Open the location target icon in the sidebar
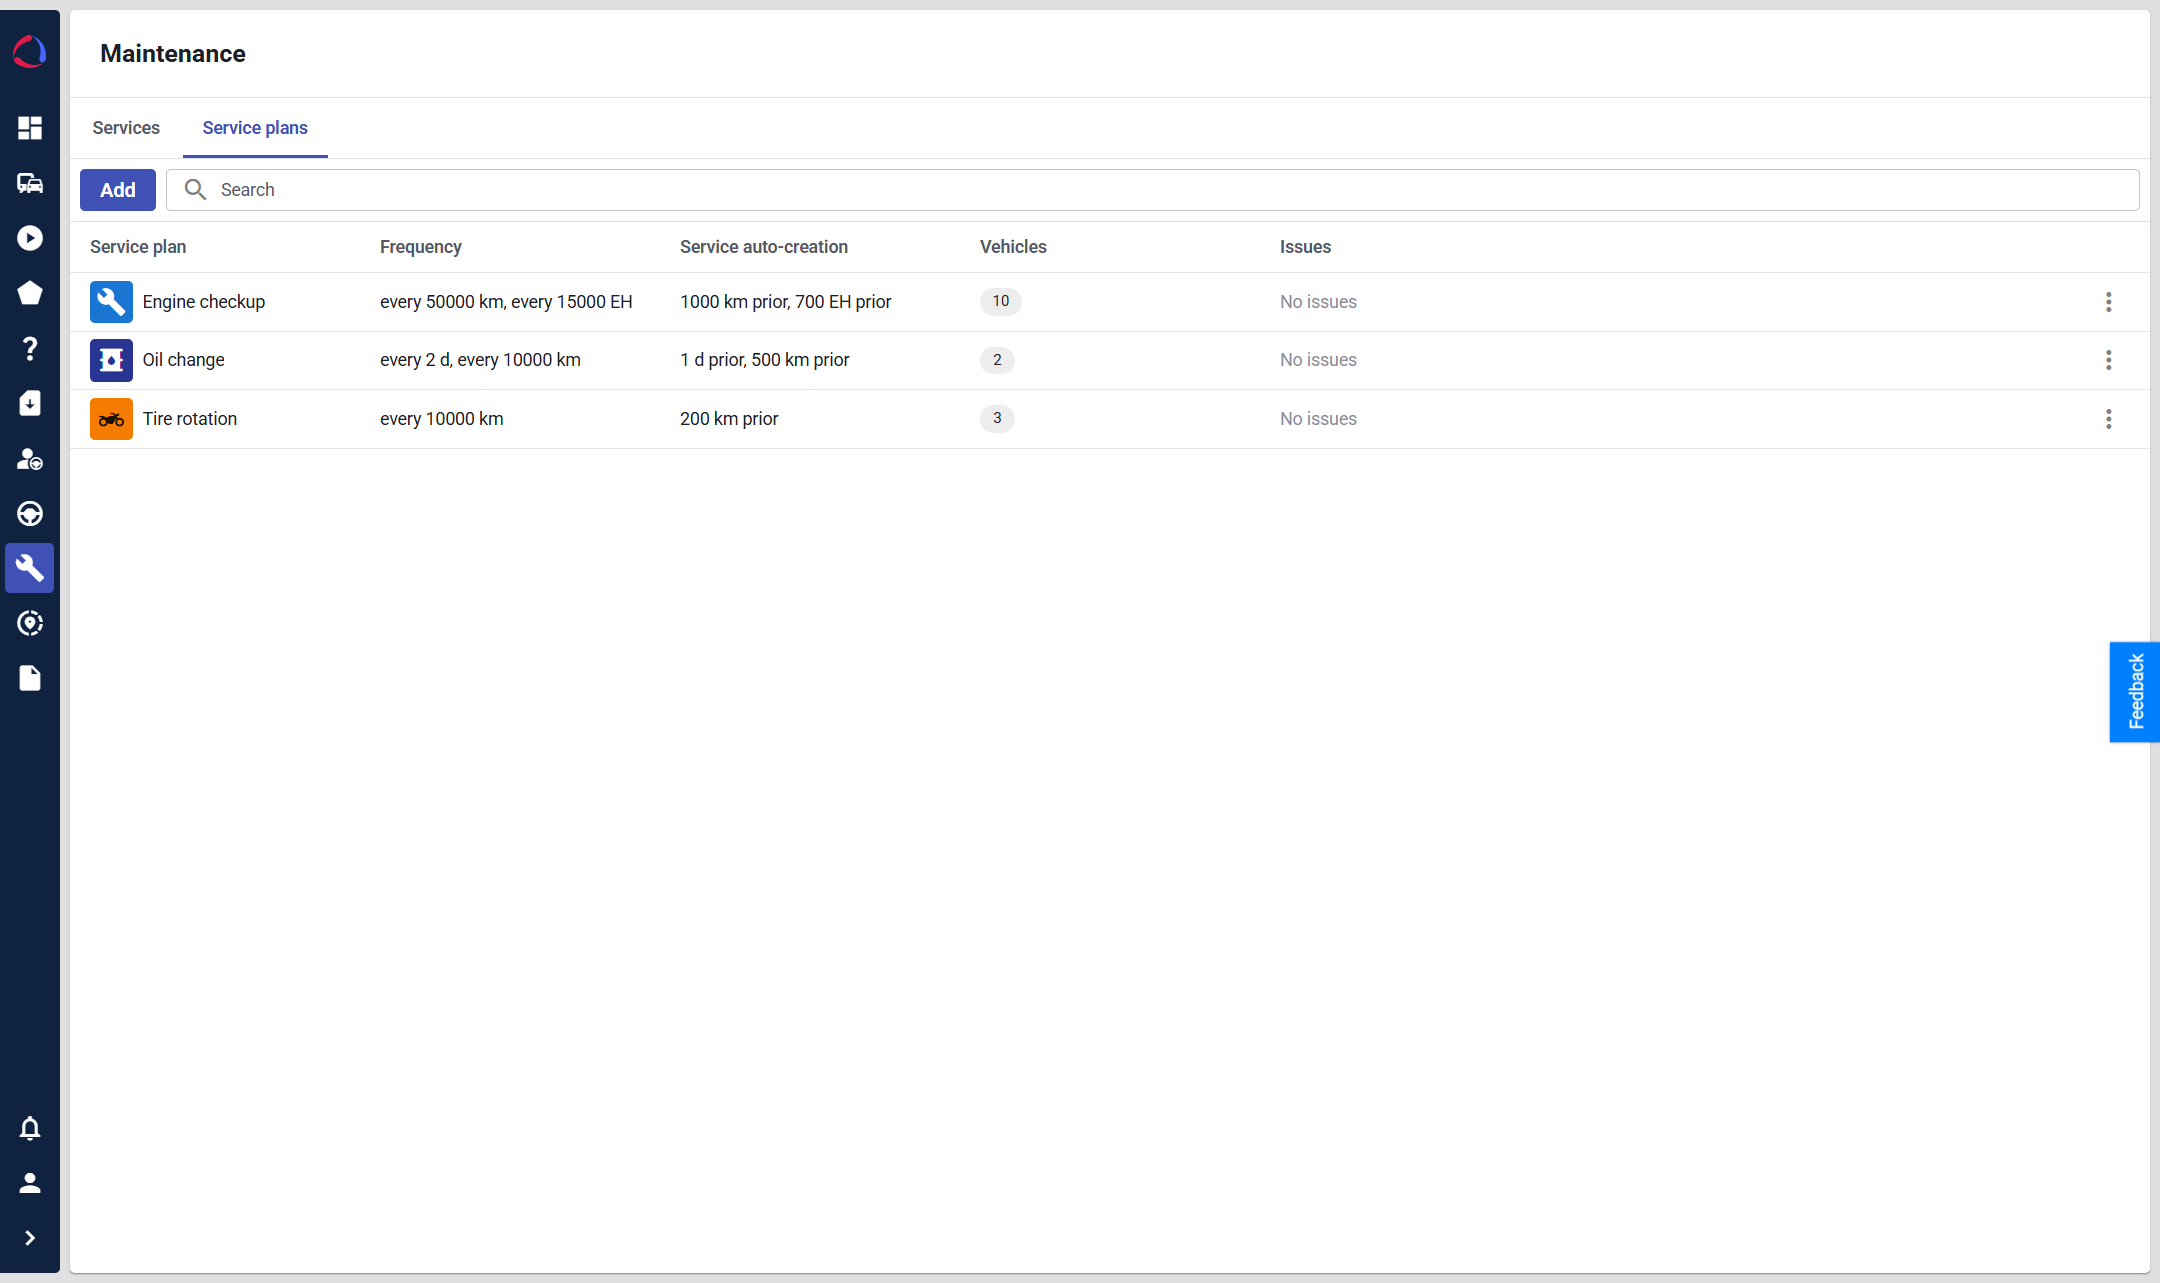Viewport: 2160px width, 1283px height. (30, 623)
